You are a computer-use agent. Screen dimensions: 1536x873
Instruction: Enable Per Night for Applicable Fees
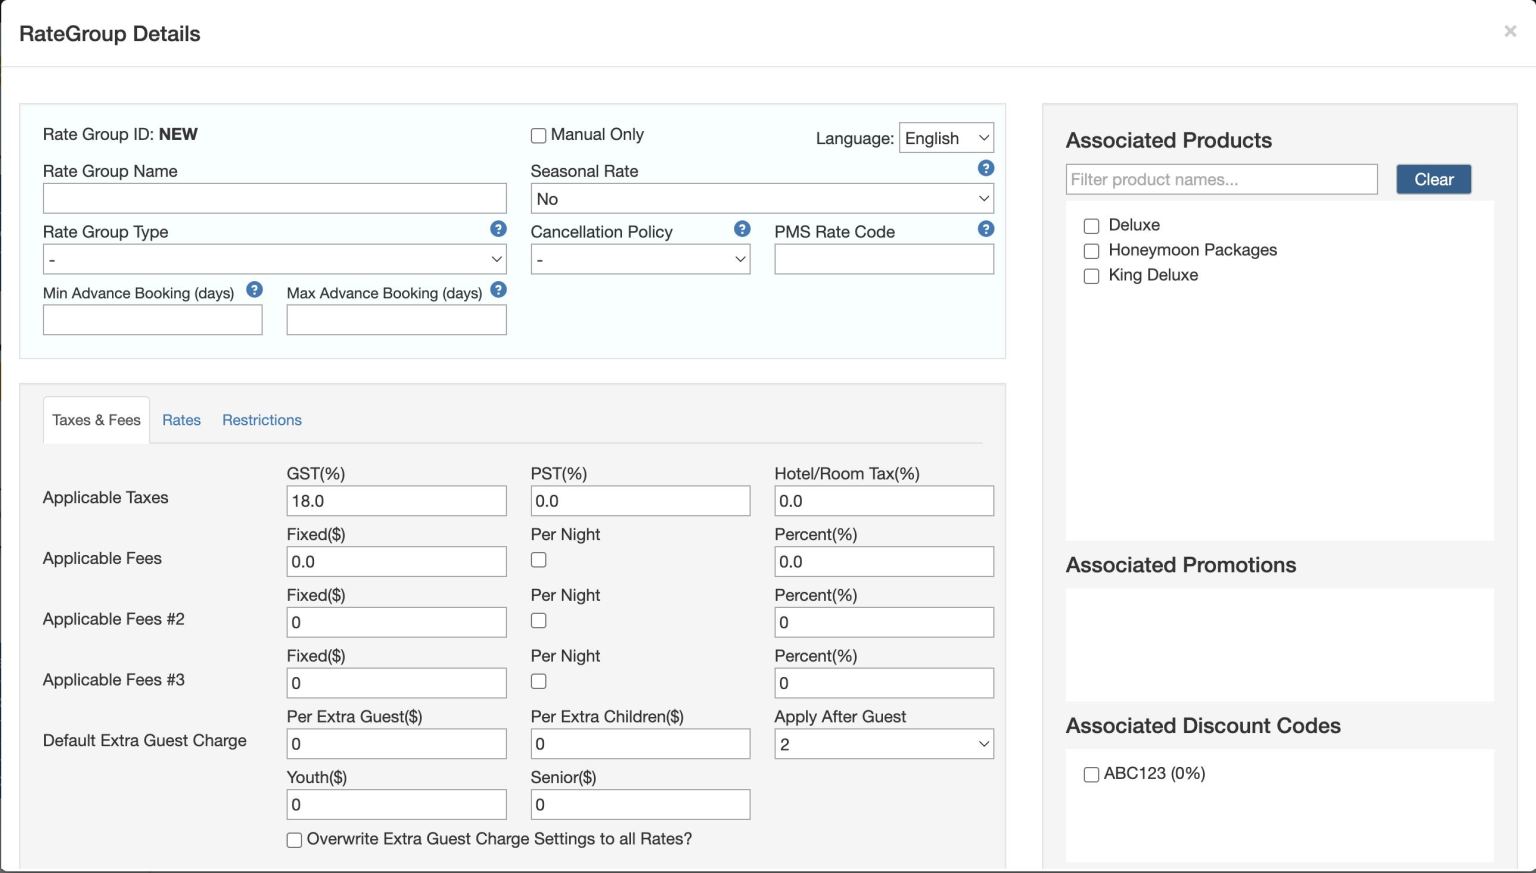pos(538,561)
